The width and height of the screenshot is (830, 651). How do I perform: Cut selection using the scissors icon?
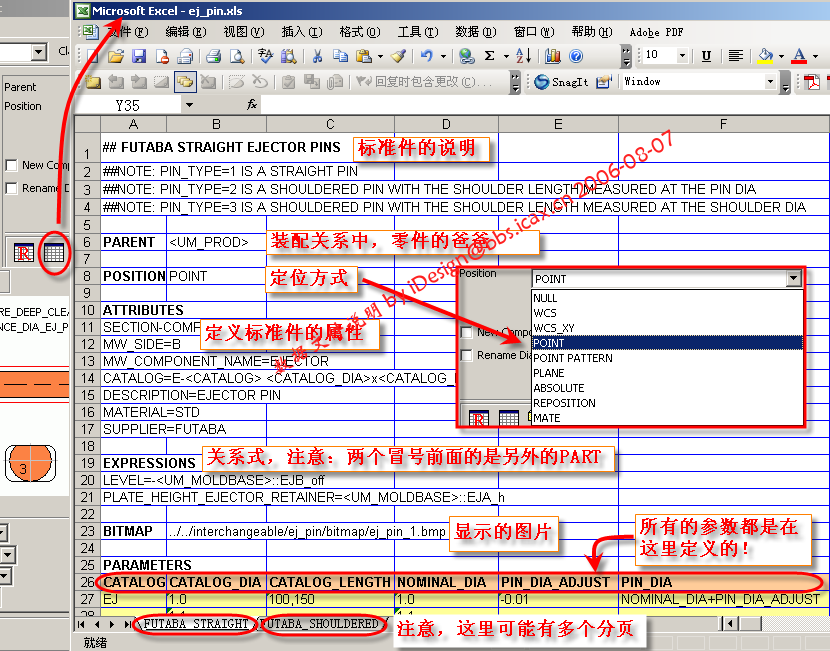[317, 56]
